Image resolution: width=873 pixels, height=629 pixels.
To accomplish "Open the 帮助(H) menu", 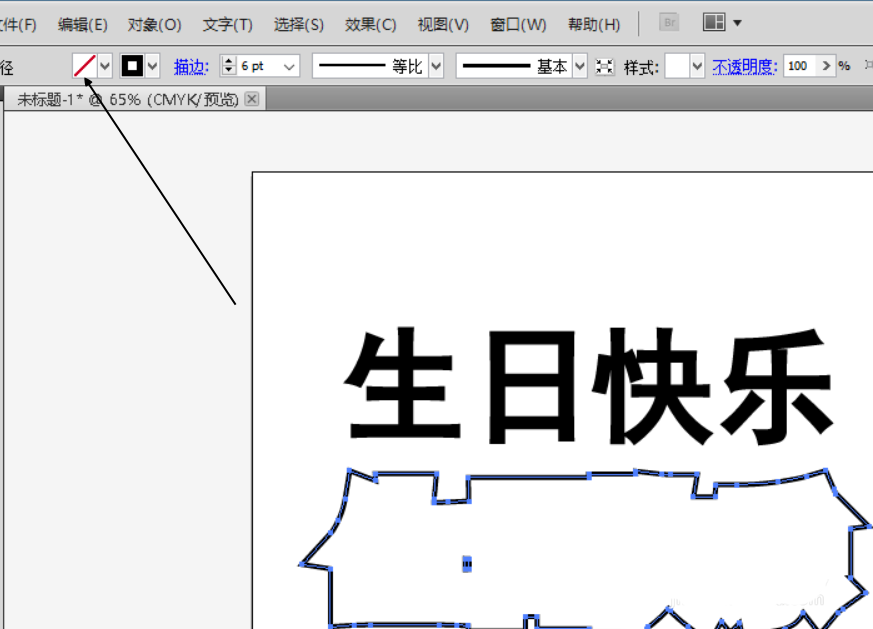I will 594,24.
